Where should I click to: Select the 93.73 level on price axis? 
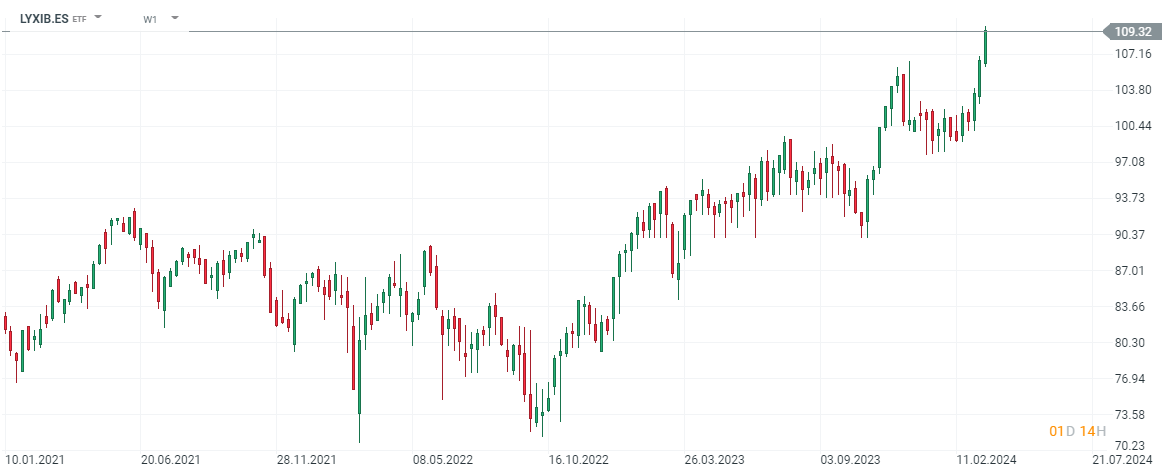[x=1134, y=198]
